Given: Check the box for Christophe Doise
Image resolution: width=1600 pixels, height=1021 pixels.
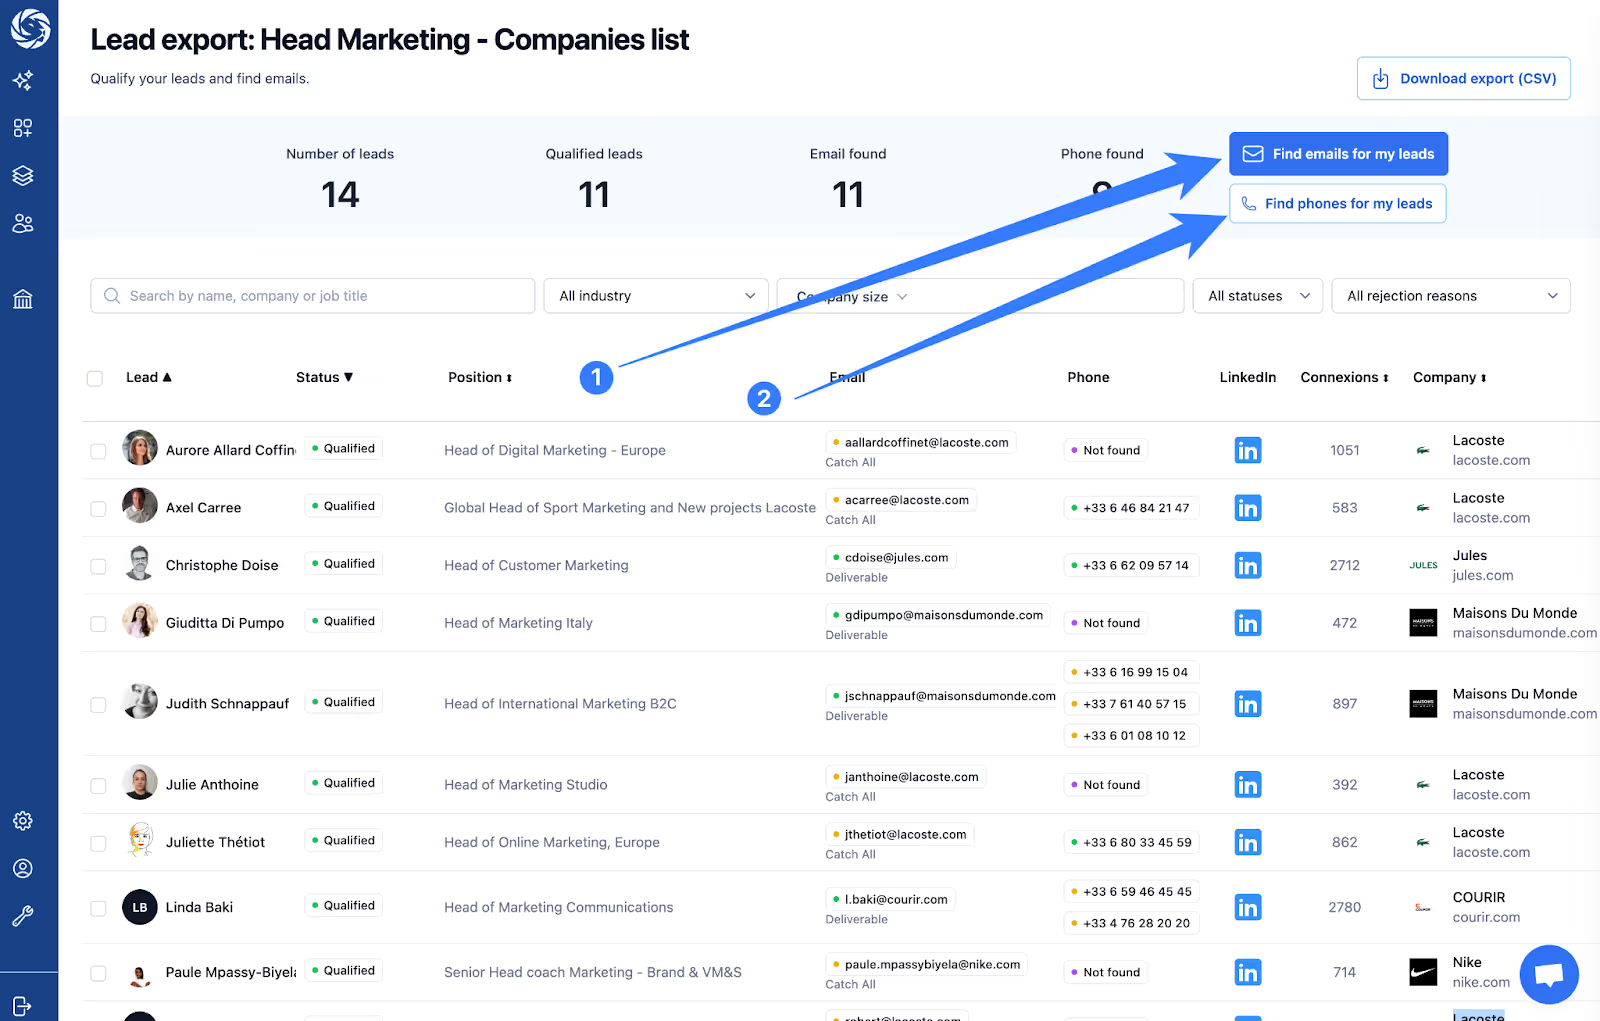Looking at the screenshot, I should tap(98, 566).
